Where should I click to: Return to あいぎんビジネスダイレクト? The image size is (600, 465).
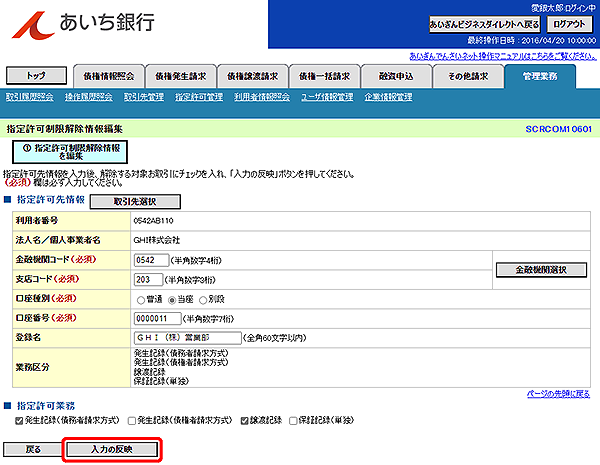484,24
